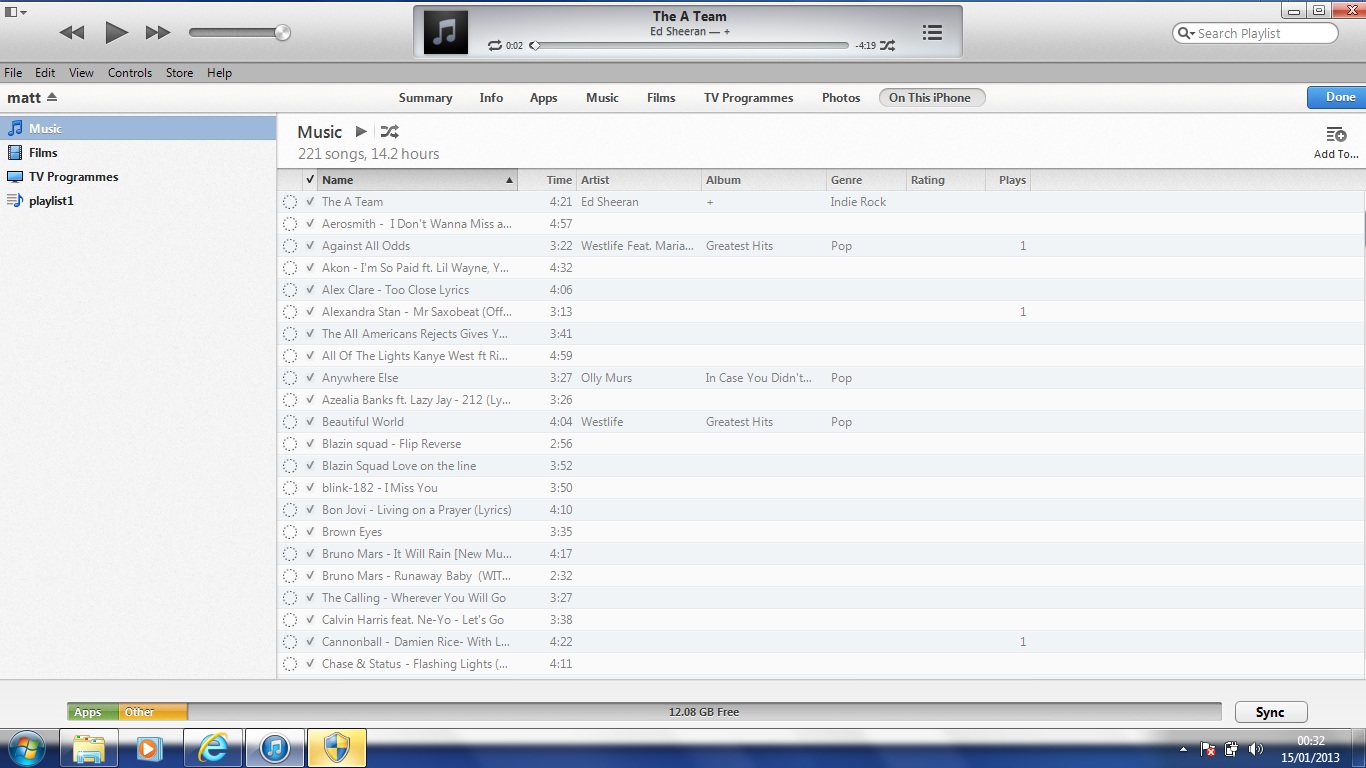Toggle the repeat icon in now playing
The width and height of the screenshot is (1366, 768).
click(x=494, y=46)
